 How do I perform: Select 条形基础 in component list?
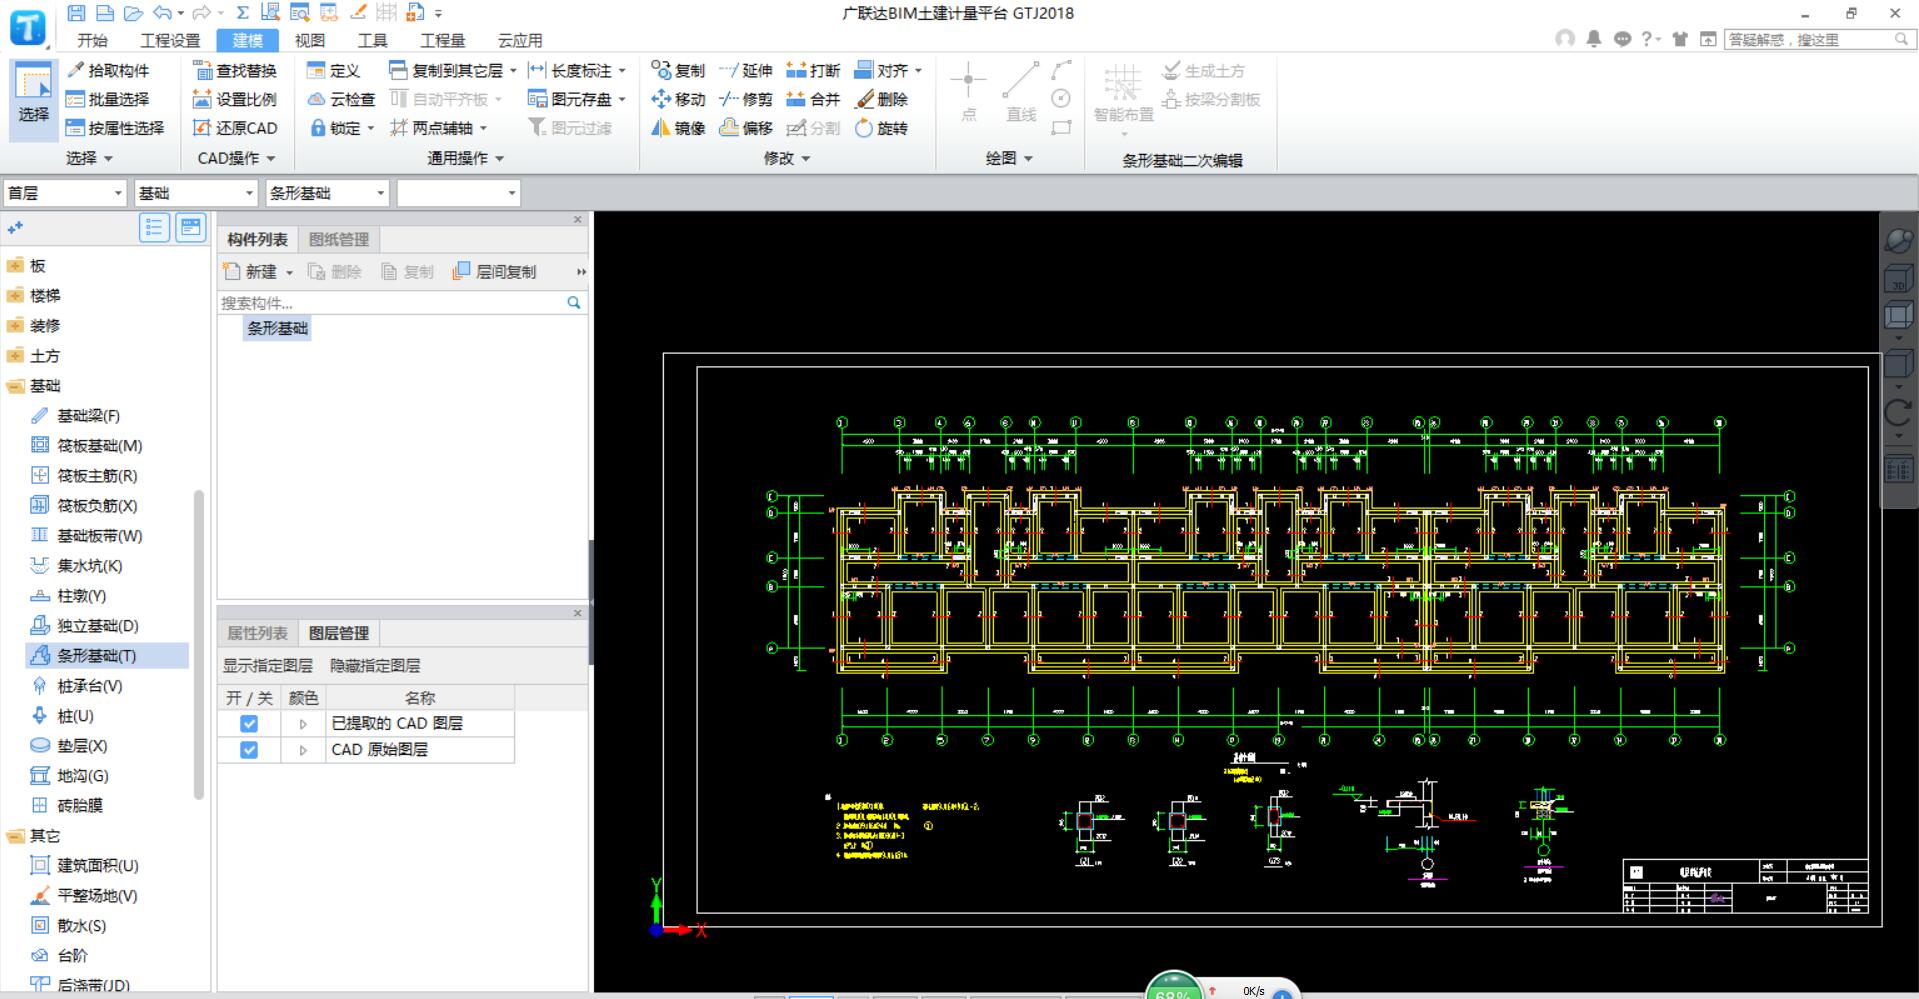click(x=277, y=328)
